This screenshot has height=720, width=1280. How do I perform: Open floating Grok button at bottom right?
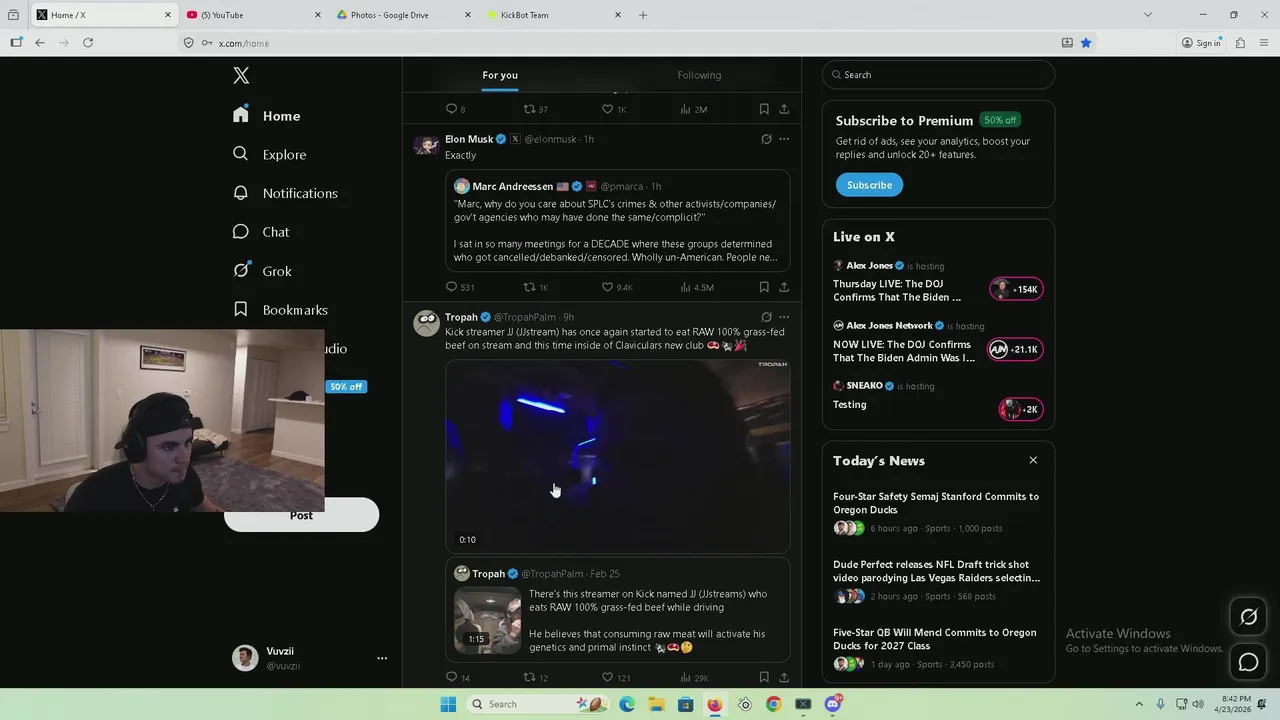tap(1248, 617)
